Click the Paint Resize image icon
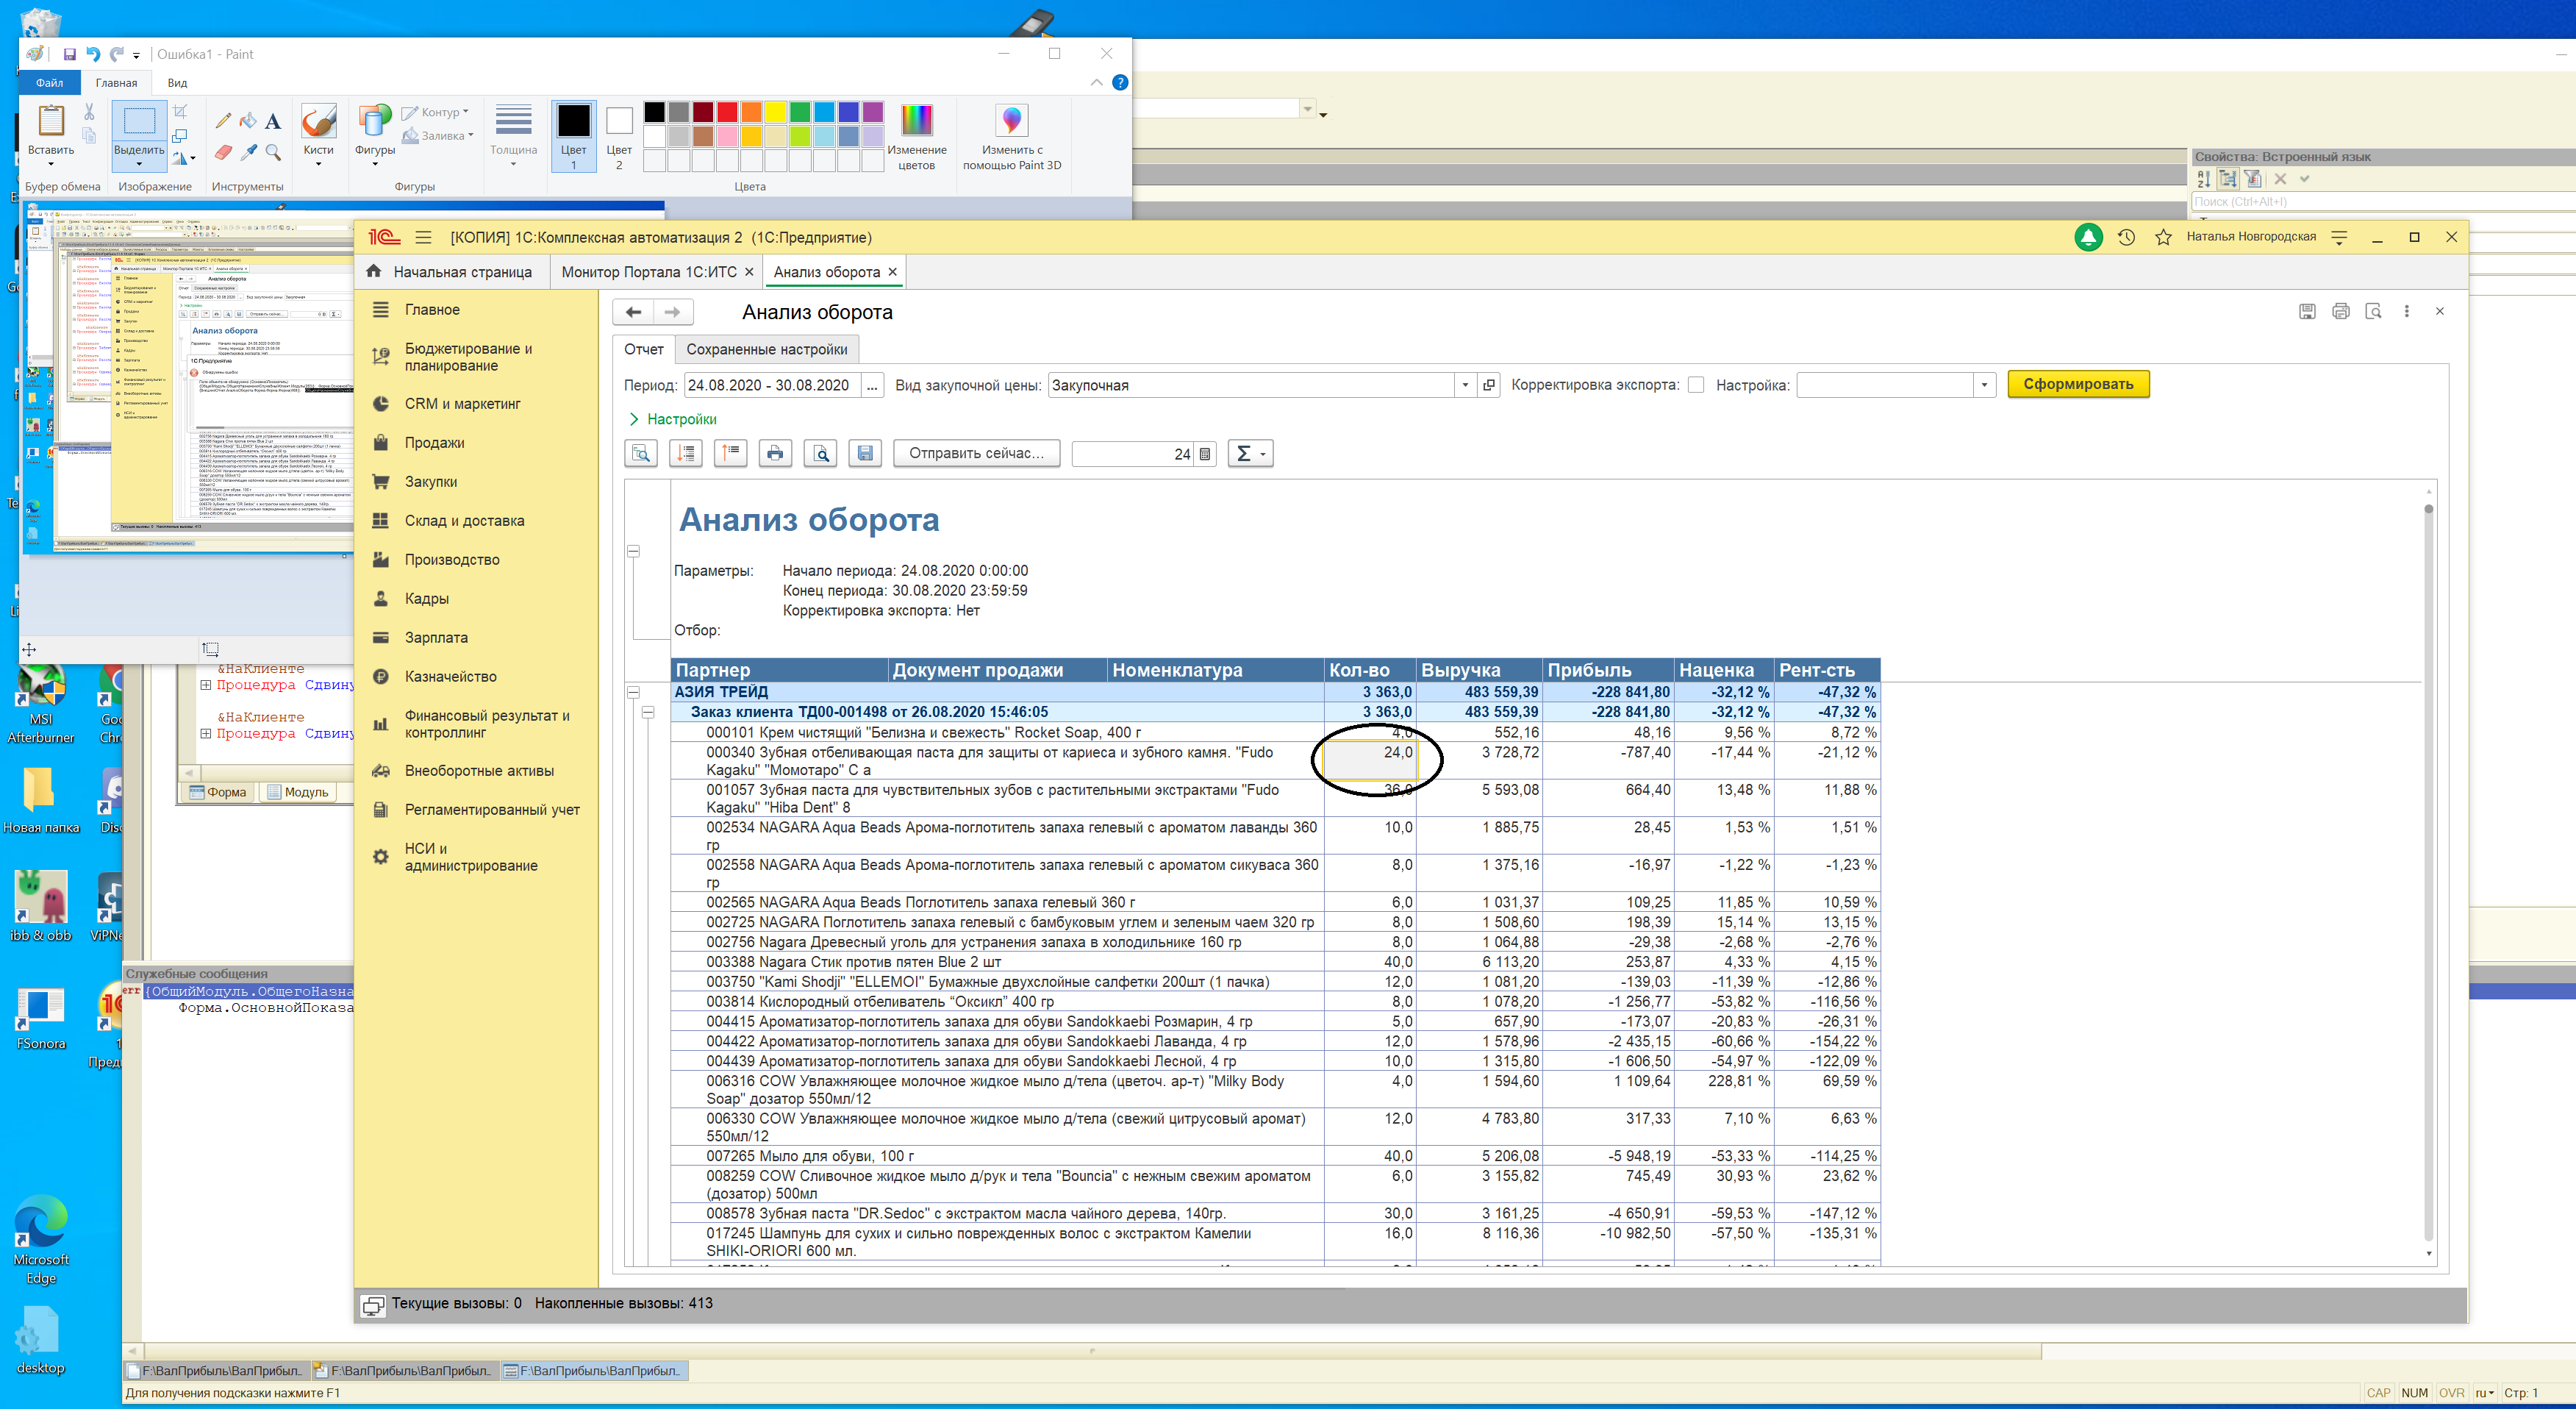The width and height of the screenshot is (2576, 1409). point(180,135)
